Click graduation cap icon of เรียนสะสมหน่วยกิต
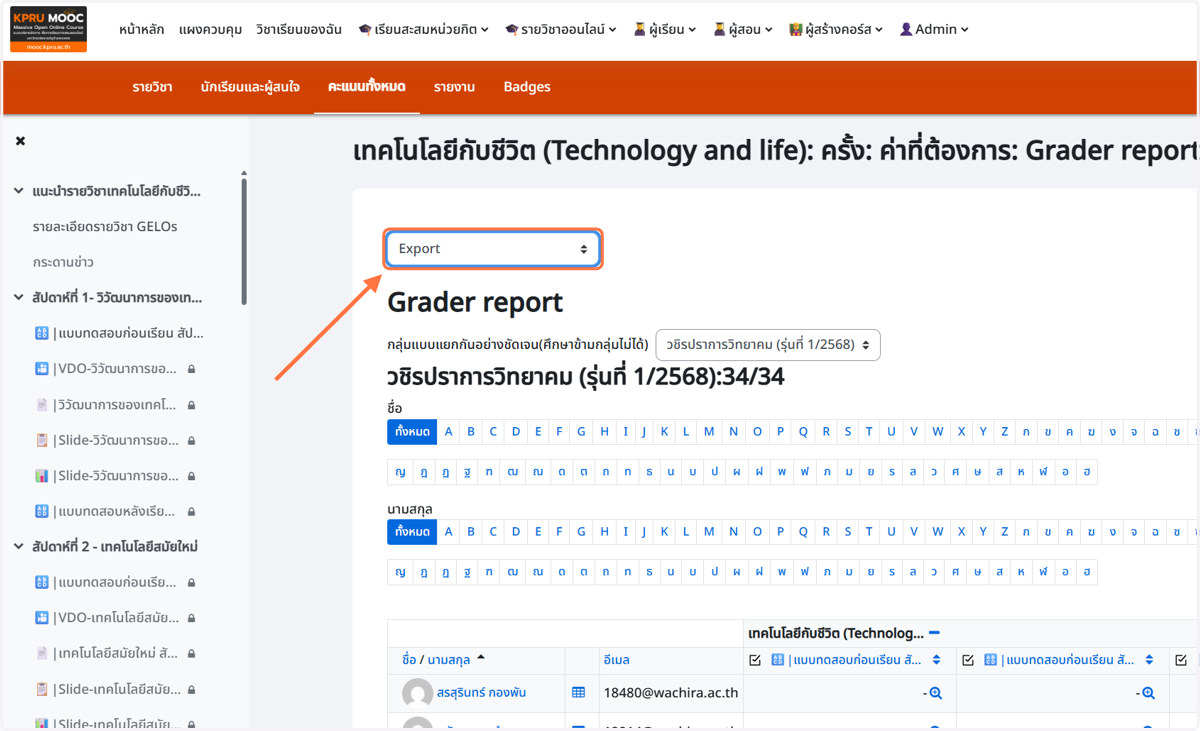This screenshot has height=731, width=1200. (364, 30)
